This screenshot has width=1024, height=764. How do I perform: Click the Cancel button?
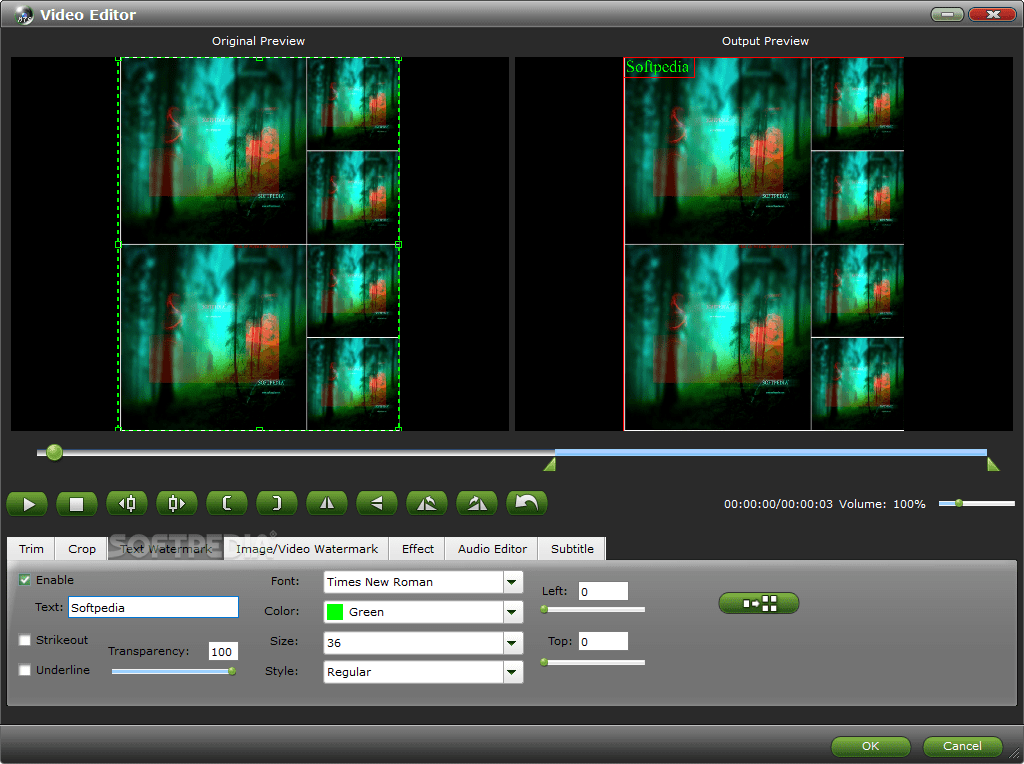(x=962, y=746)
